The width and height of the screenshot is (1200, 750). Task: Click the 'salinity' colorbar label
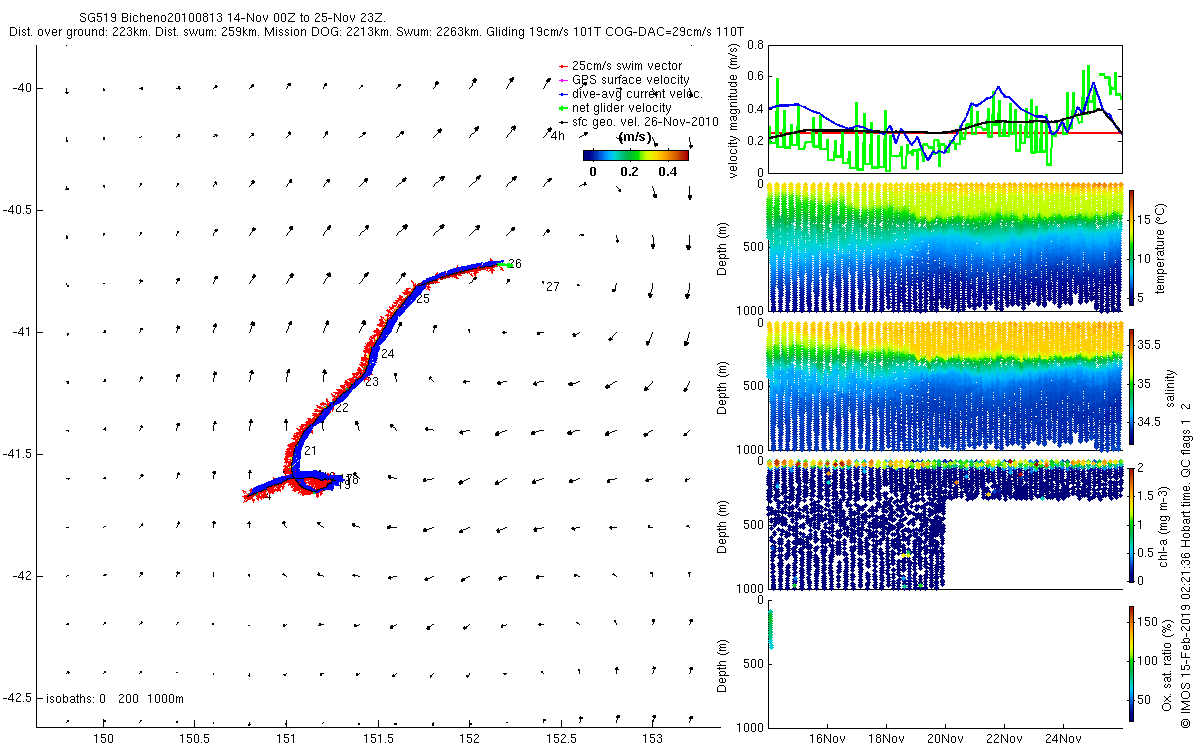(1170, 389)
